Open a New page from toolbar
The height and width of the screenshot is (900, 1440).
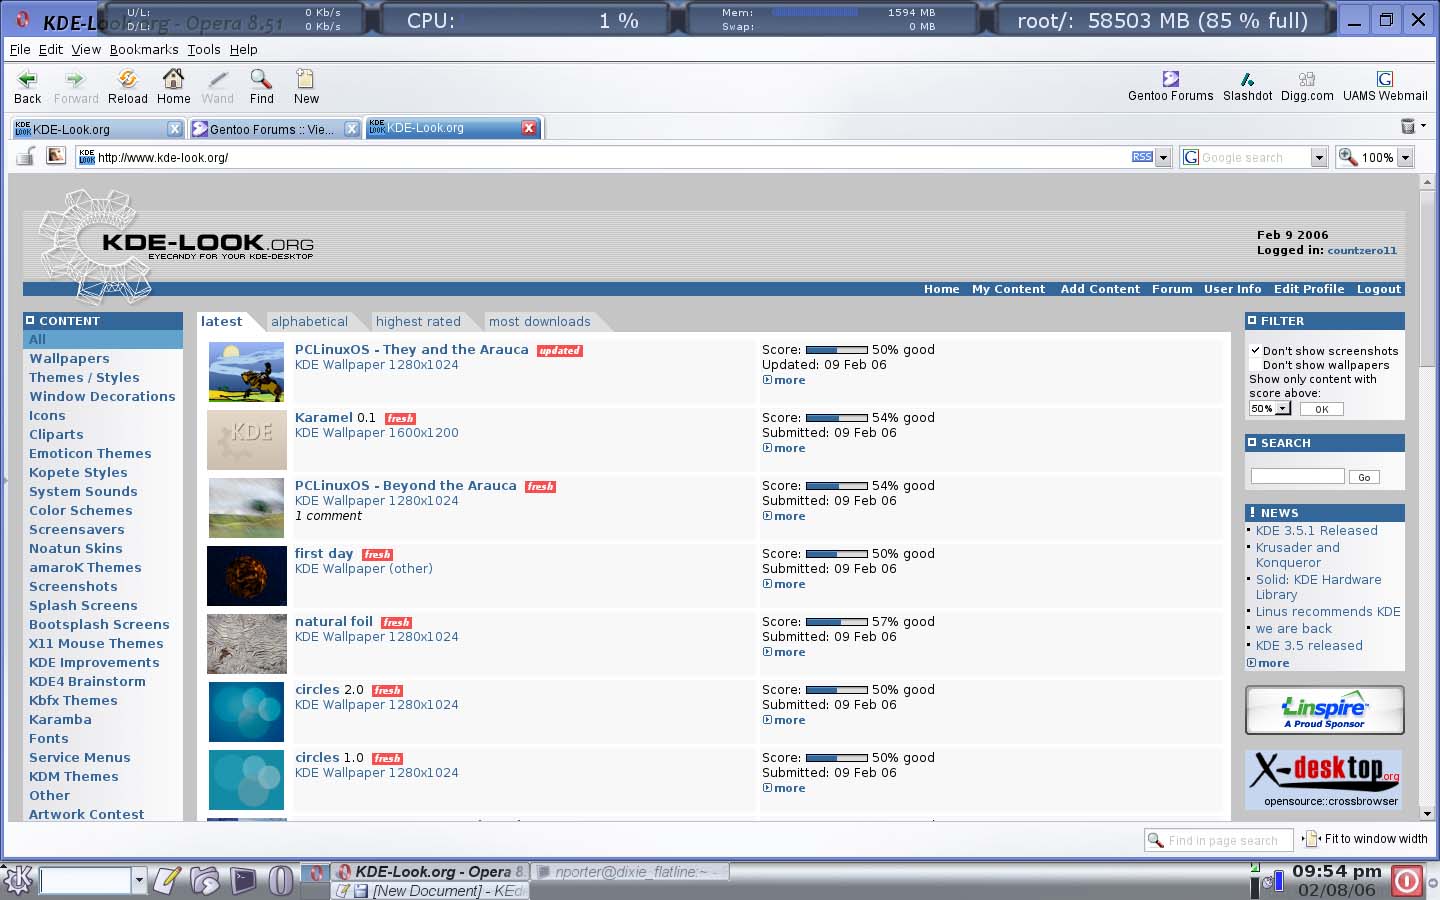click(x=306, y=87)
